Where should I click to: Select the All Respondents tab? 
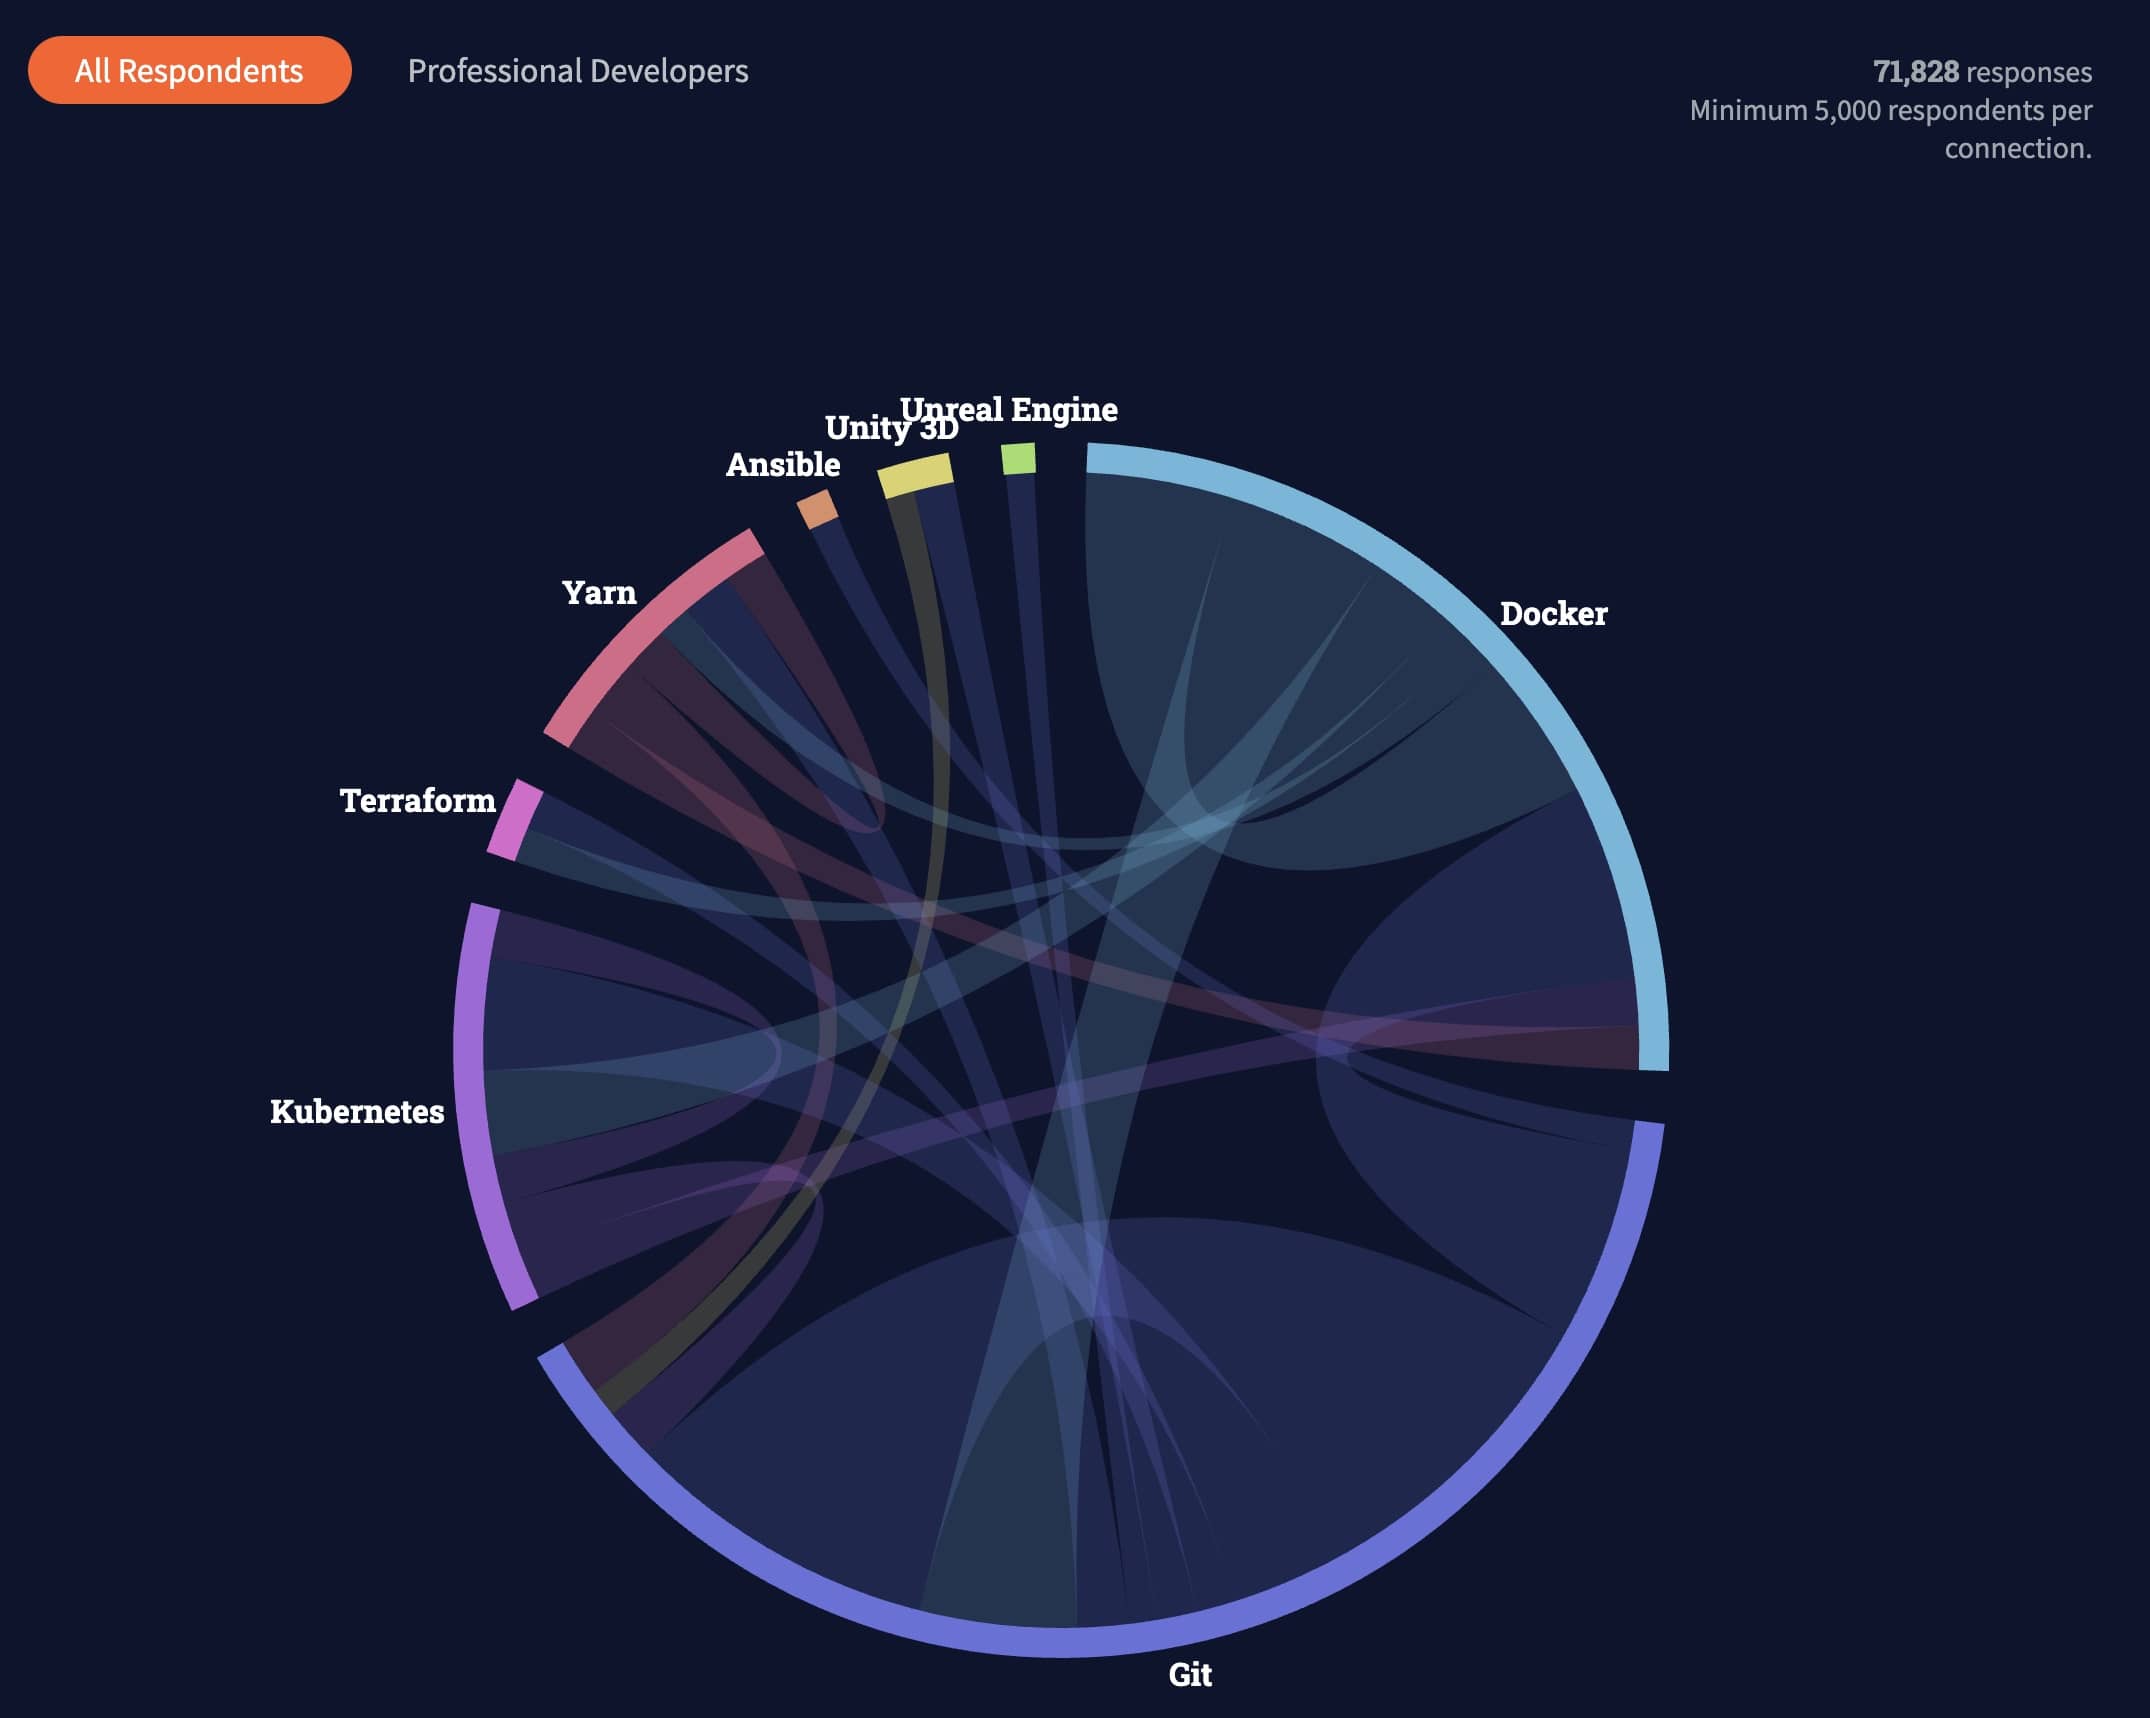coord(189,70)
